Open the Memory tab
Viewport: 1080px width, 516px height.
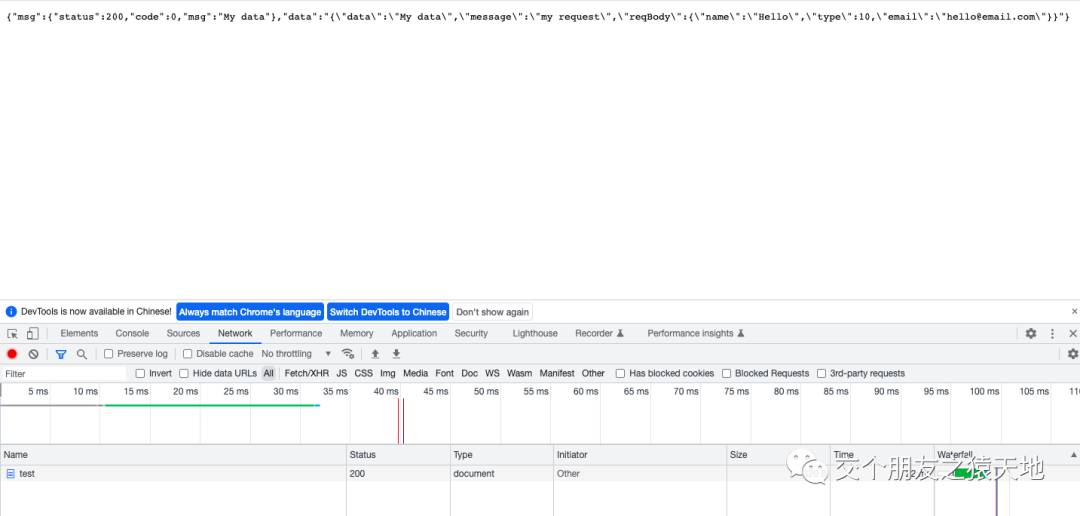357,333
